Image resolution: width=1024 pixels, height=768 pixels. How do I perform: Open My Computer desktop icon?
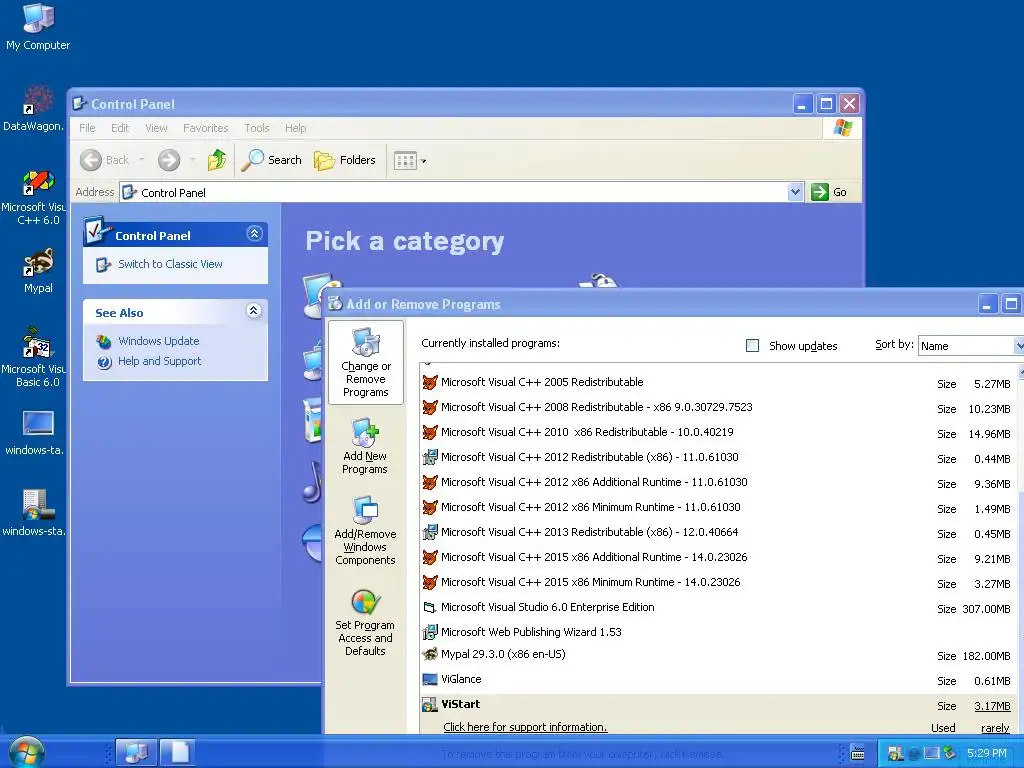click(38, 26)
